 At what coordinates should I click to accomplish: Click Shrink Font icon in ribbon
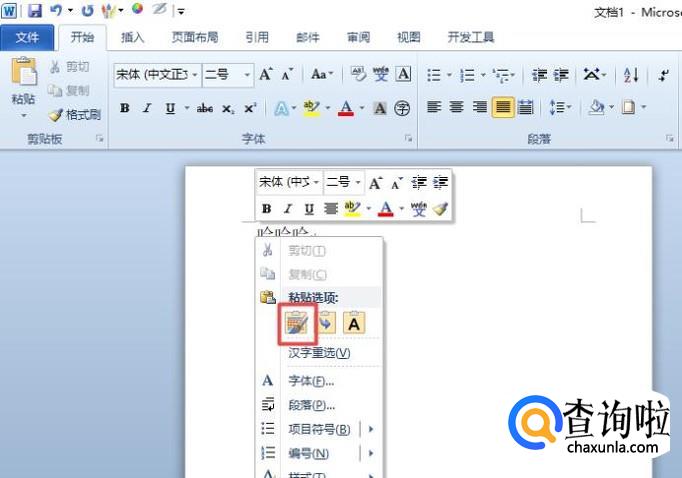(287, 74)
